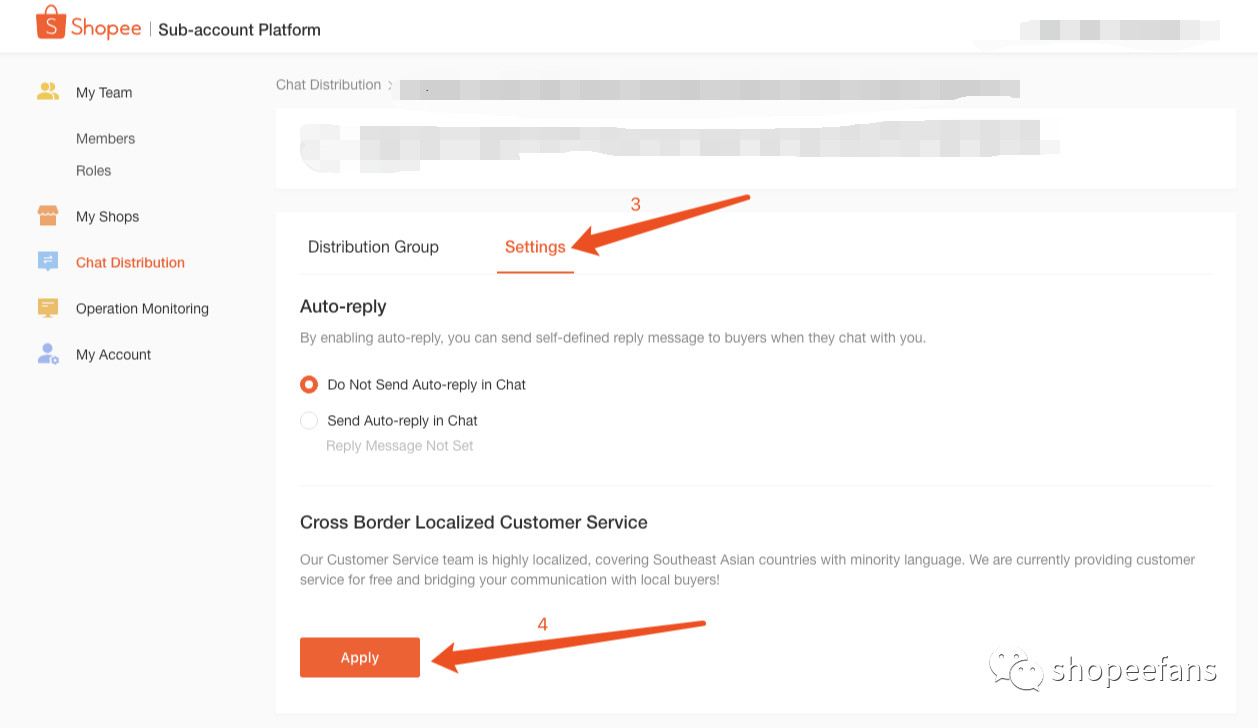Click the Sub-account Platform title text
Screen dimensions: 1258x728
pyautogui.click(x=239, y=29)
